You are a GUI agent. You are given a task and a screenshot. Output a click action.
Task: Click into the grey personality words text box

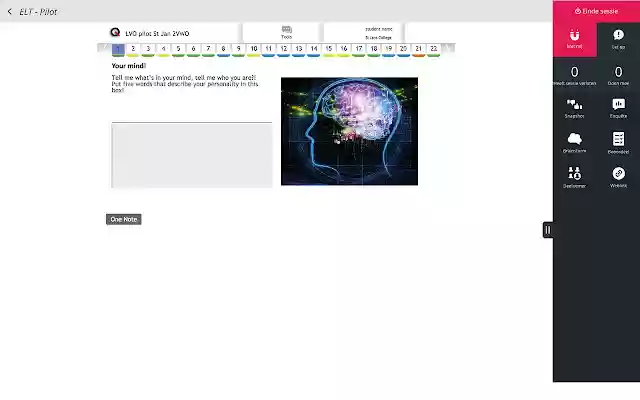coord(192,155)
